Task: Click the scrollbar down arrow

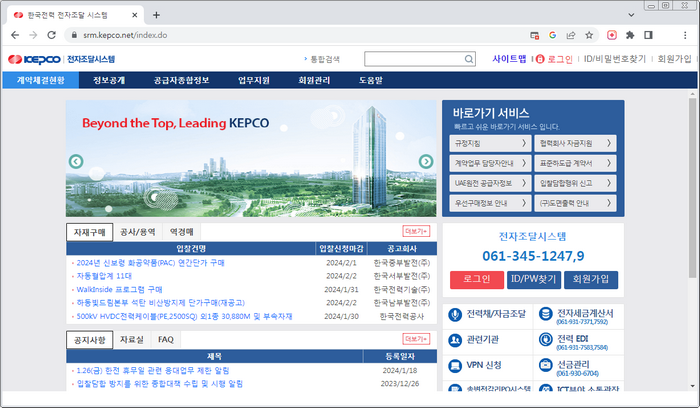Action: pos(692,386)
